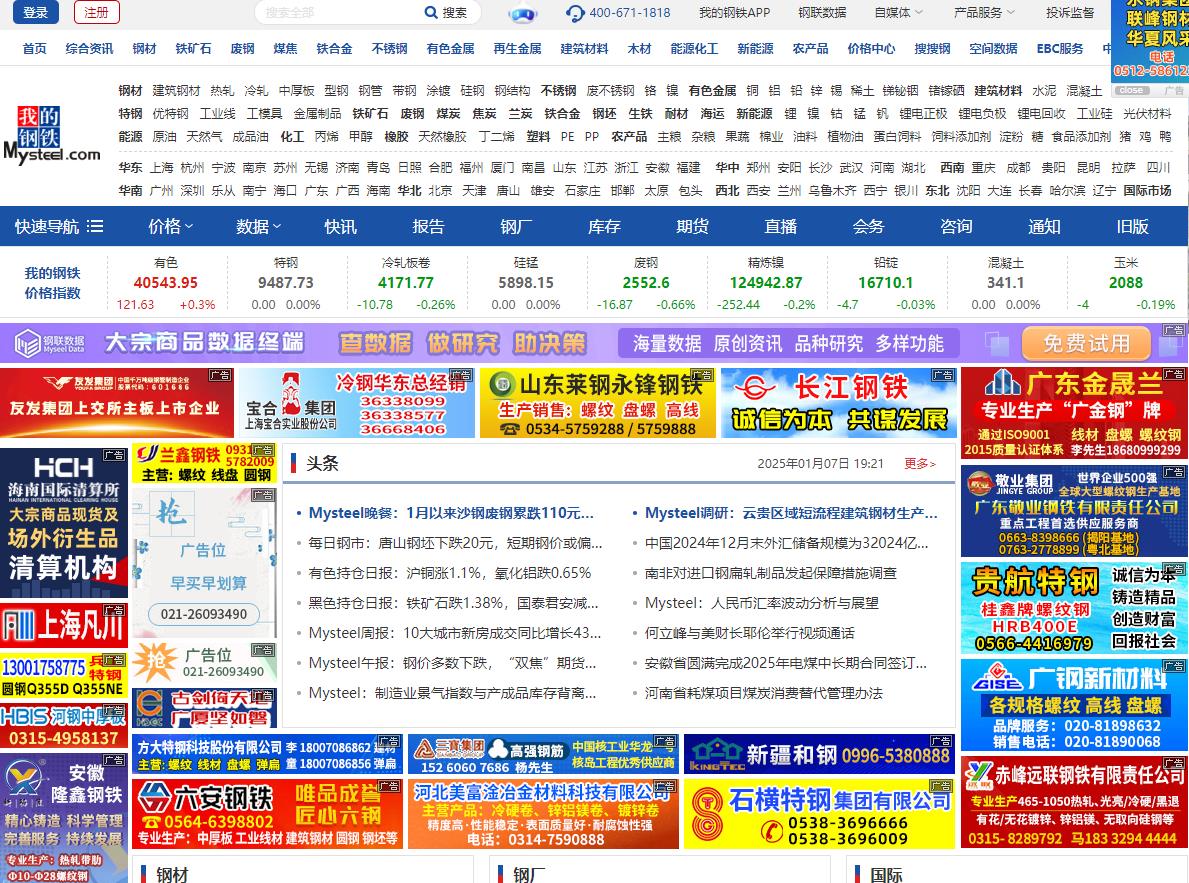Switch to the 直播 tab

click(x=780, y=226)
